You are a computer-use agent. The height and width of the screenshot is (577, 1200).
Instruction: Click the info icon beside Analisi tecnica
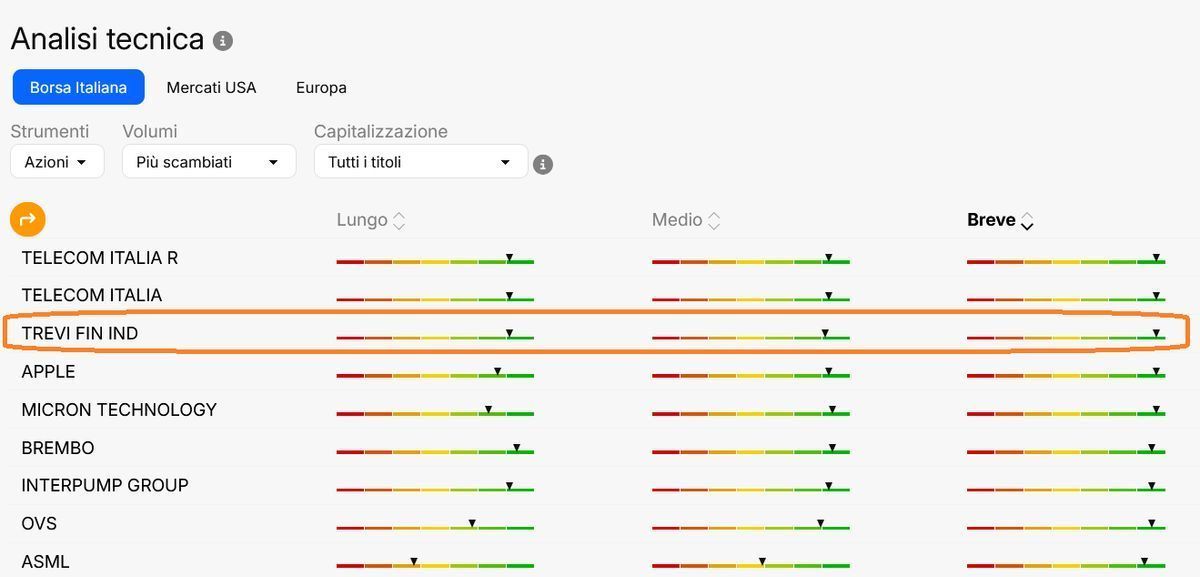click(x=223, y=41)
